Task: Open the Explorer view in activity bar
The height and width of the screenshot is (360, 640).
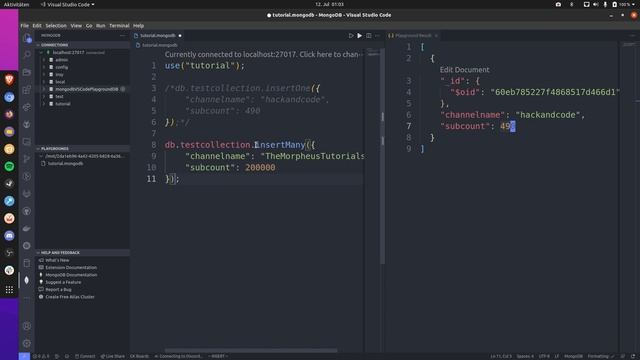Action: tap(27, 38)
